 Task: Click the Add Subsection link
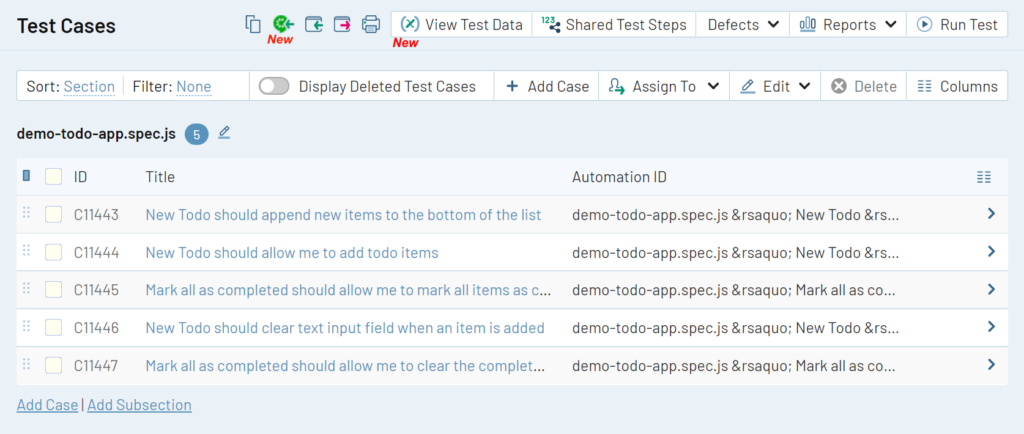[x=139, y=405]
